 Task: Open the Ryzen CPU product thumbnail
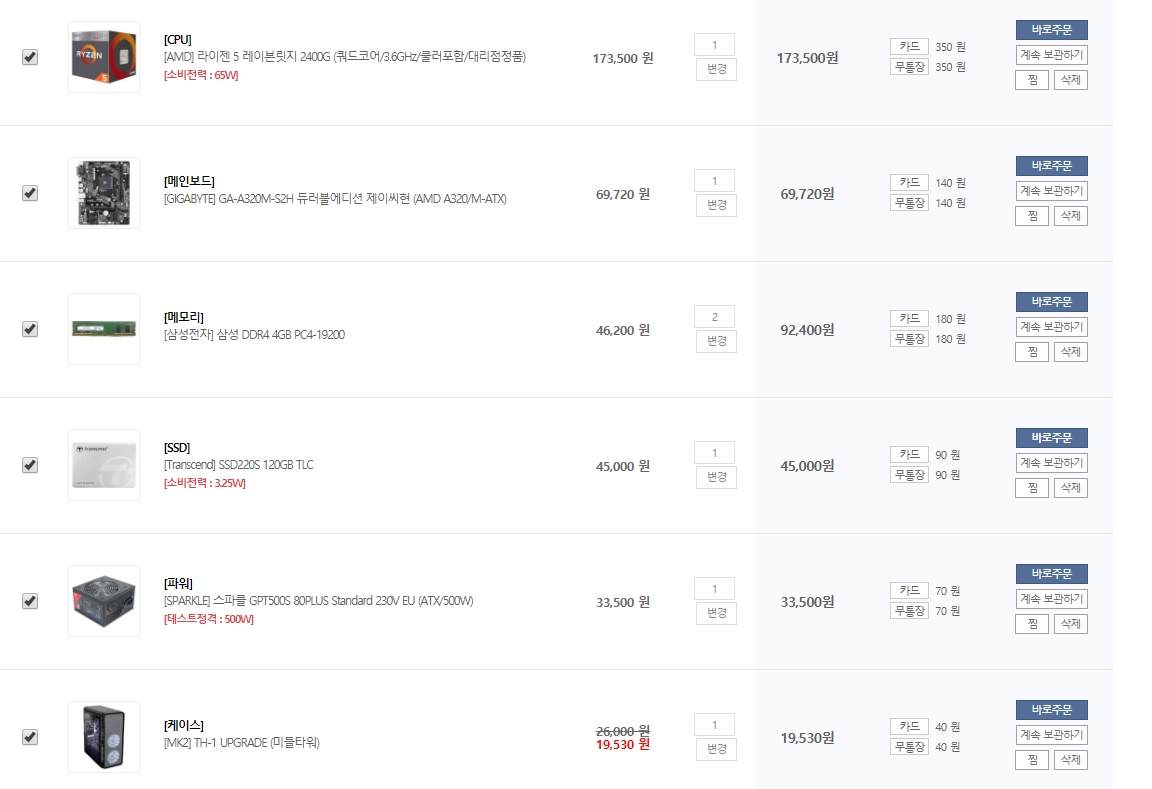coord(104,57)
